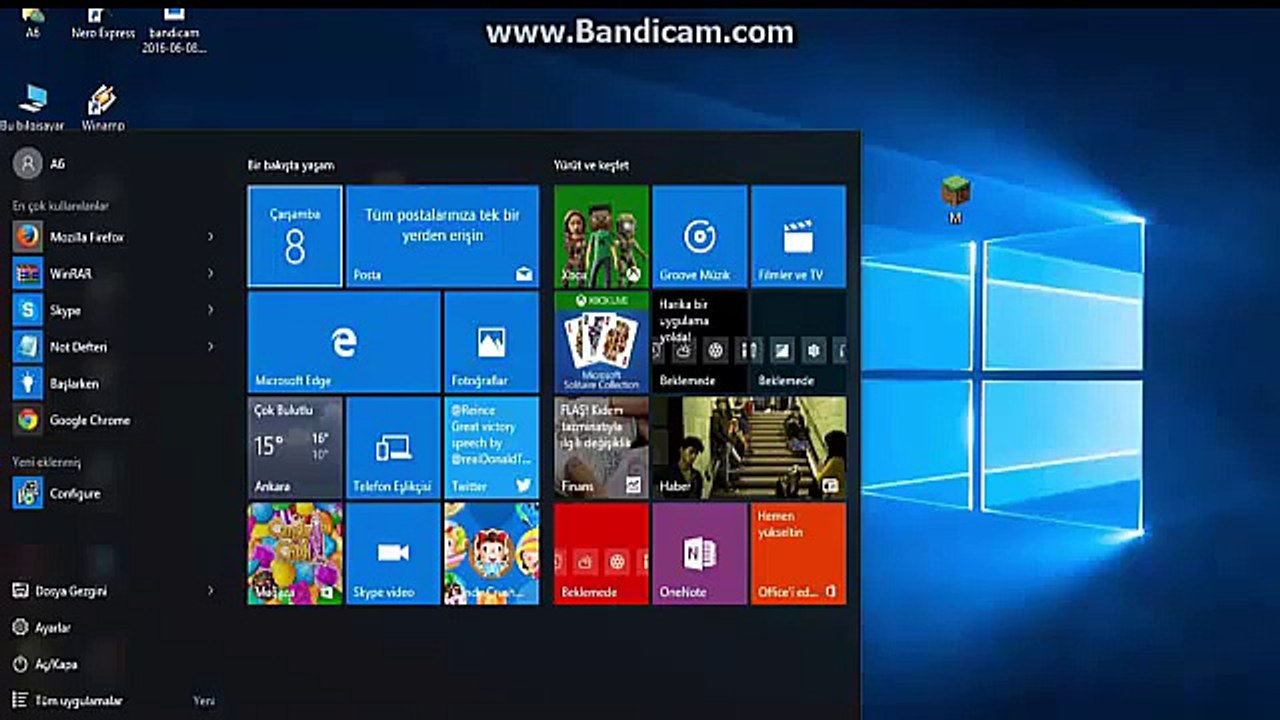Screen dimensions: 1280x720
Task: Expand Not Defteri jump list arrow
Action: coord(210,347)
